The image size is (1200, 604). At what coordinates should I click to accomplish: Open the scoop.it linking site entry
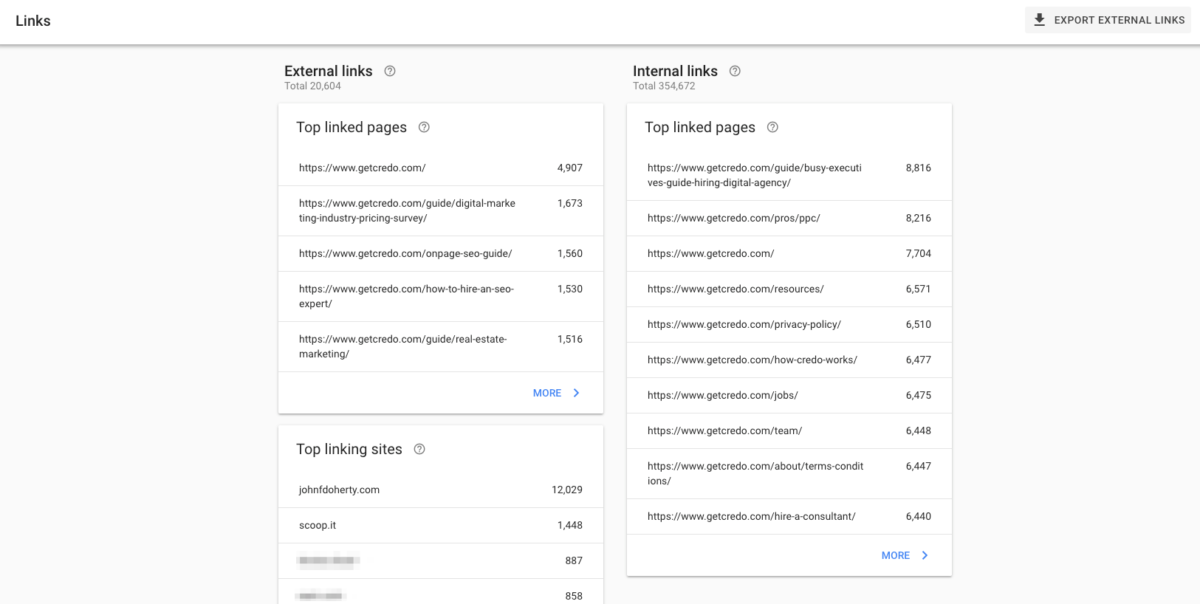click(x=316, y=525)
